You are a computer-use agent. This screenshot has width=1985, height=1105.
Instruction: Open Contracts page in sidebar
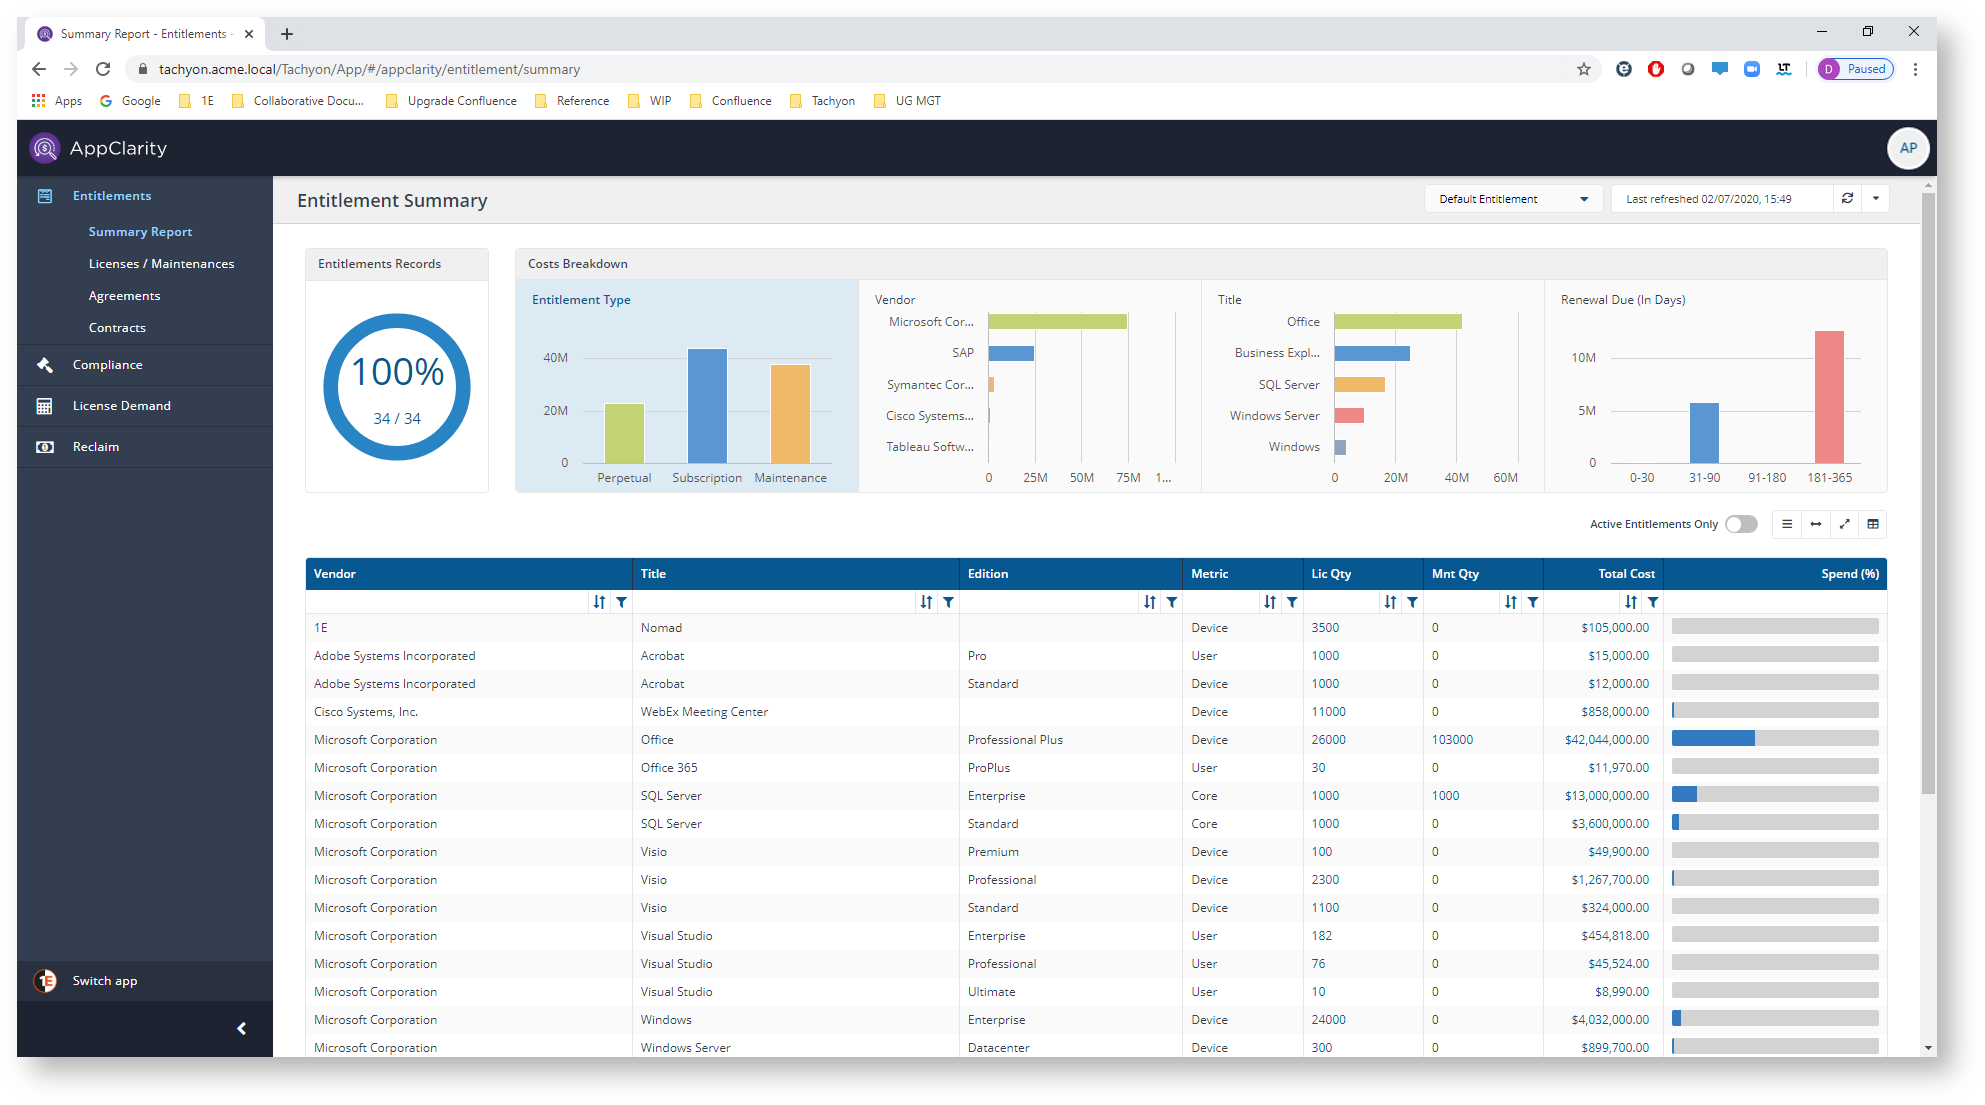(117, 328)
